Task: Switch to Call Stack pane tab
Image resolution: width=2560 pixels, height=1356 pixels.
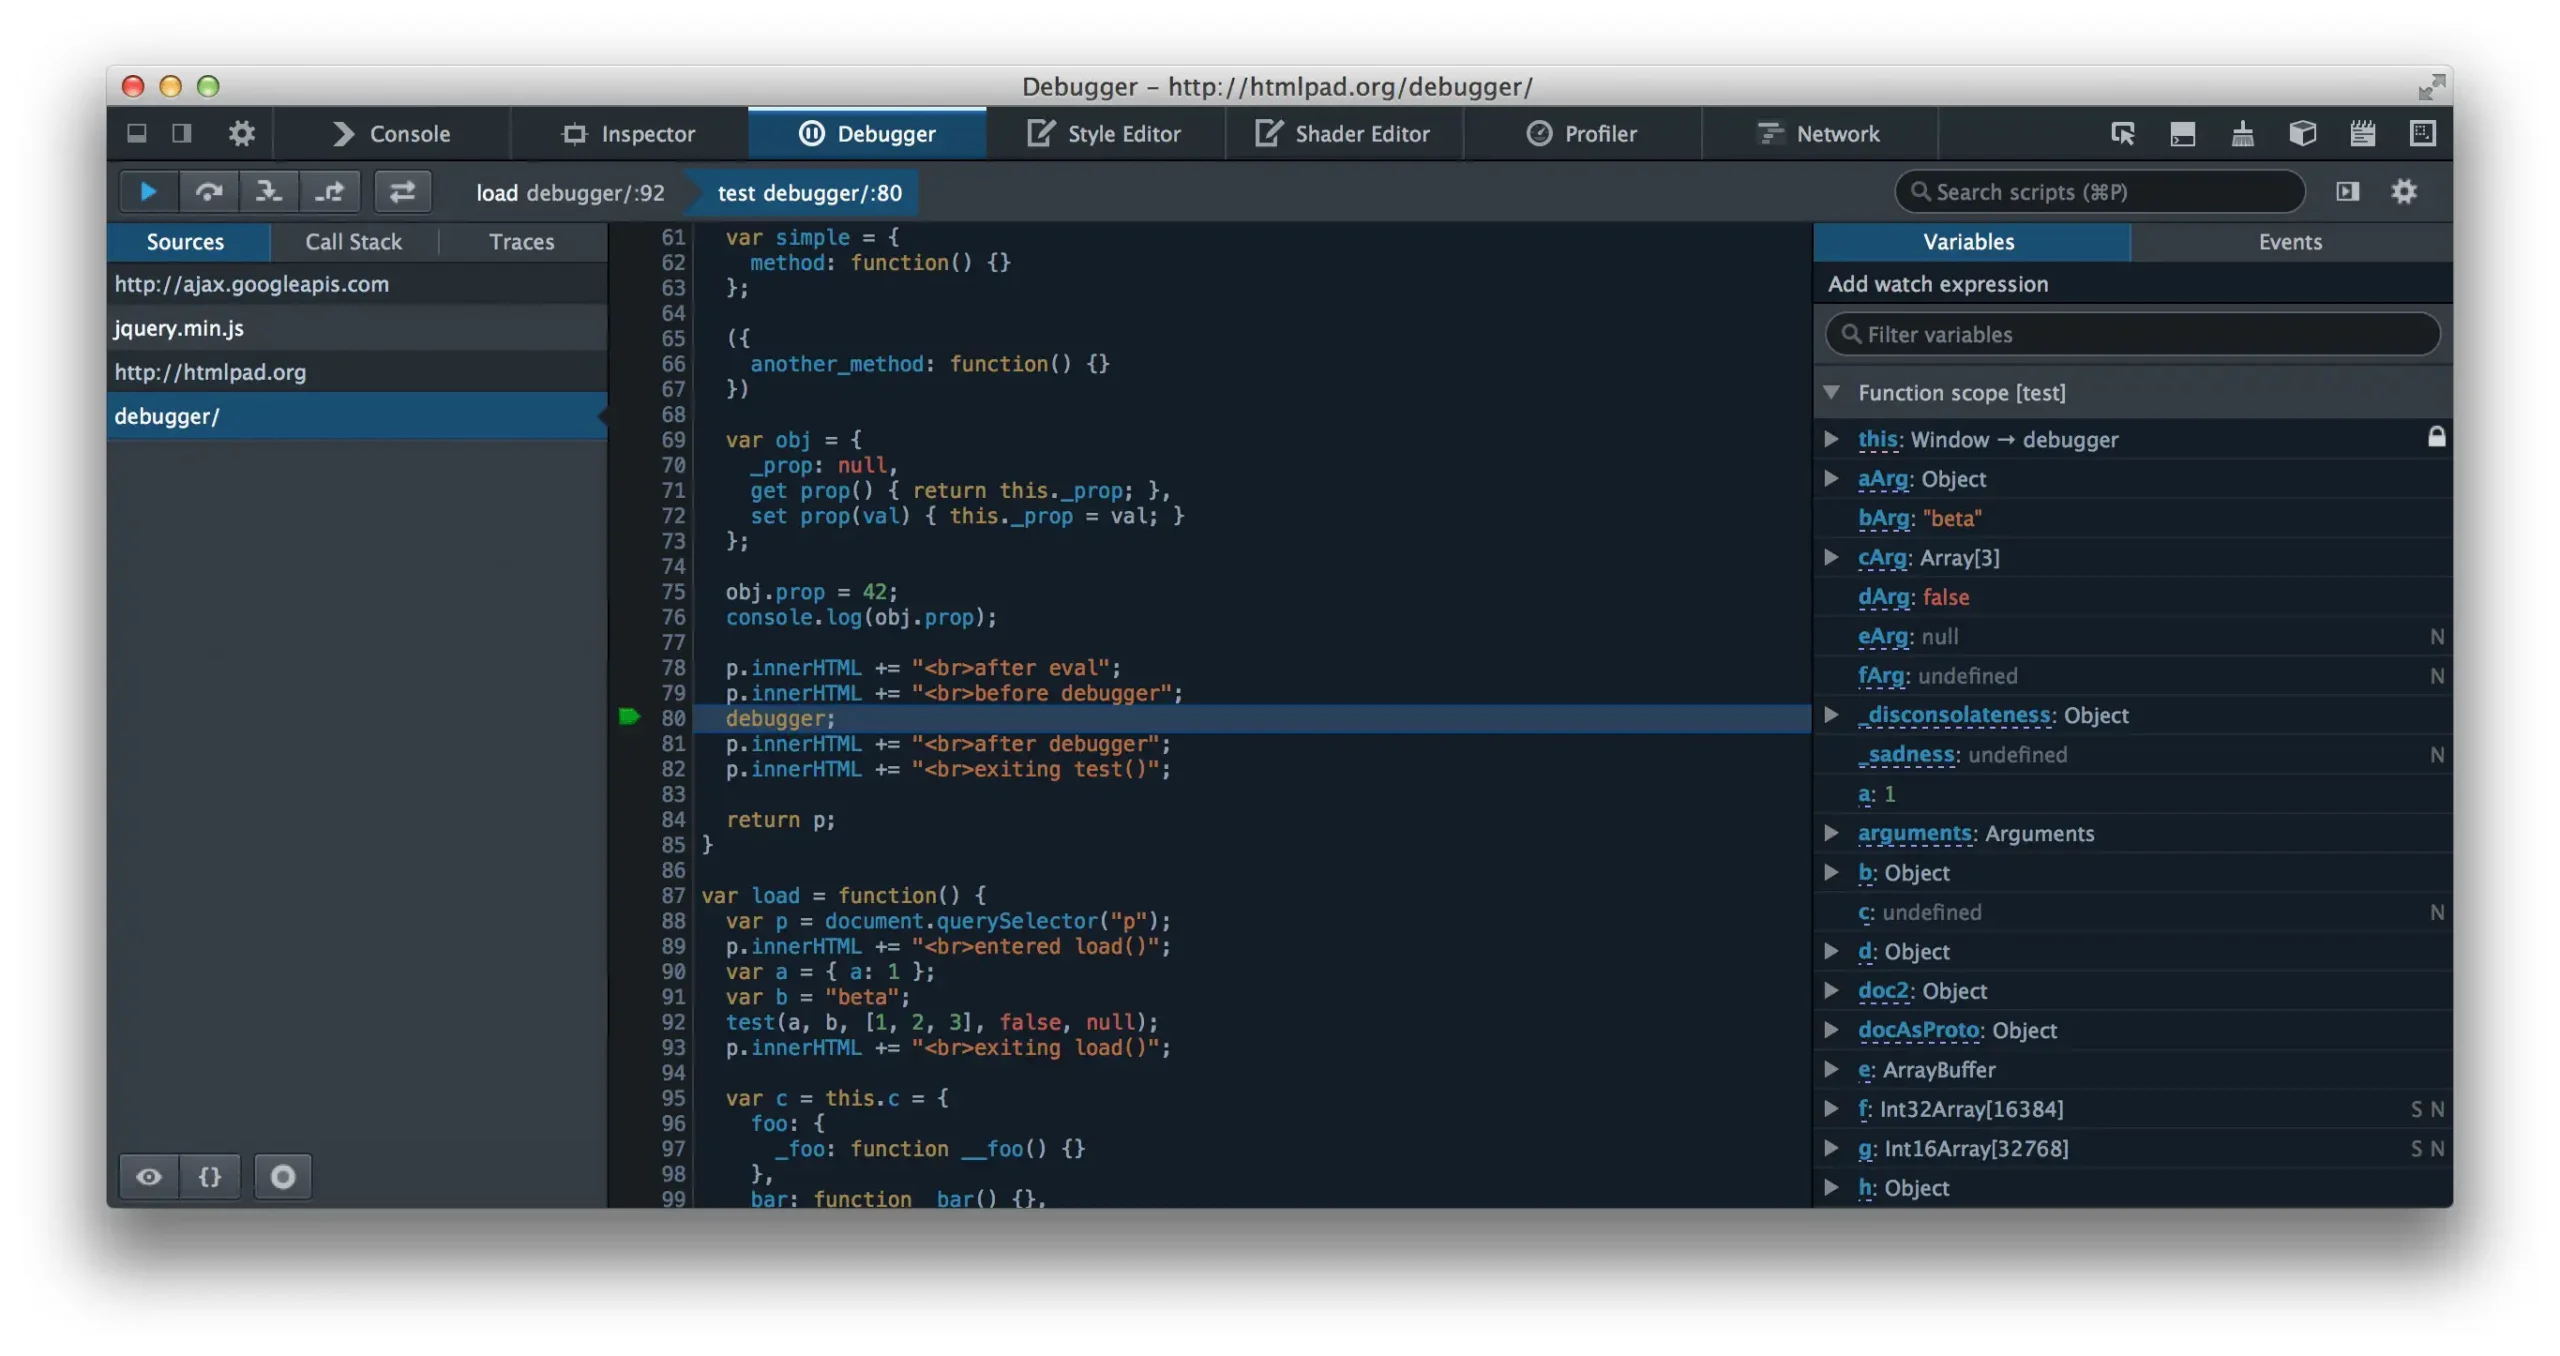Action: tap(353, 242)
